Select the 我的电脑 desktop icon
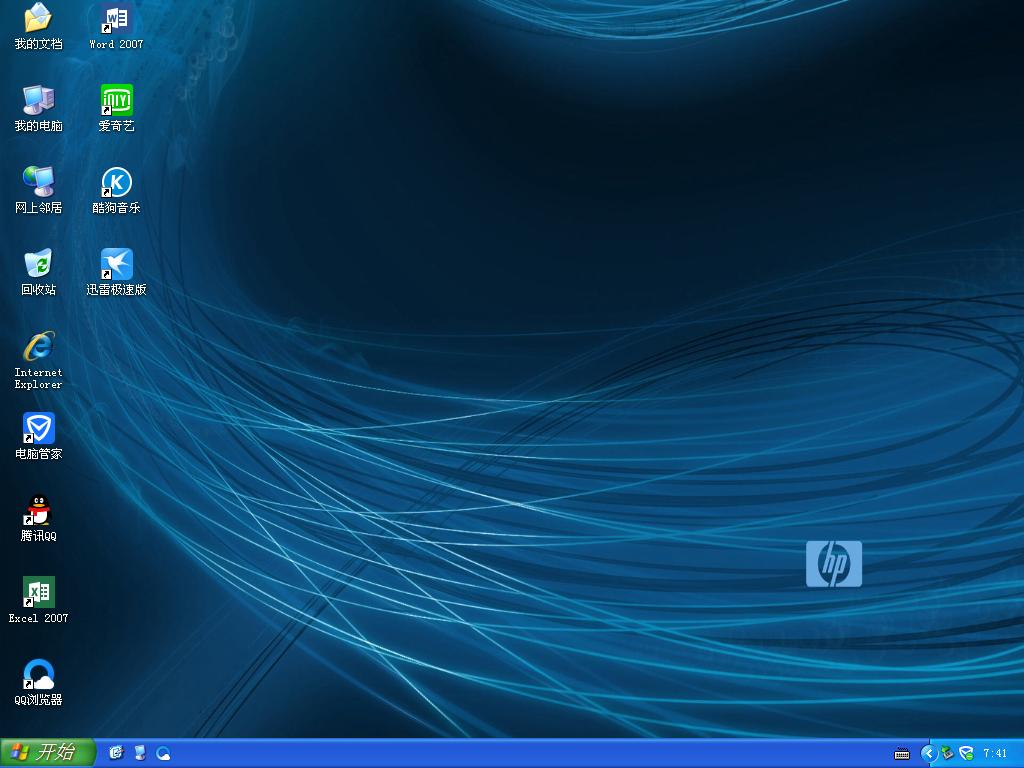This screenshot has height=768, width=1024. point(38,100)
